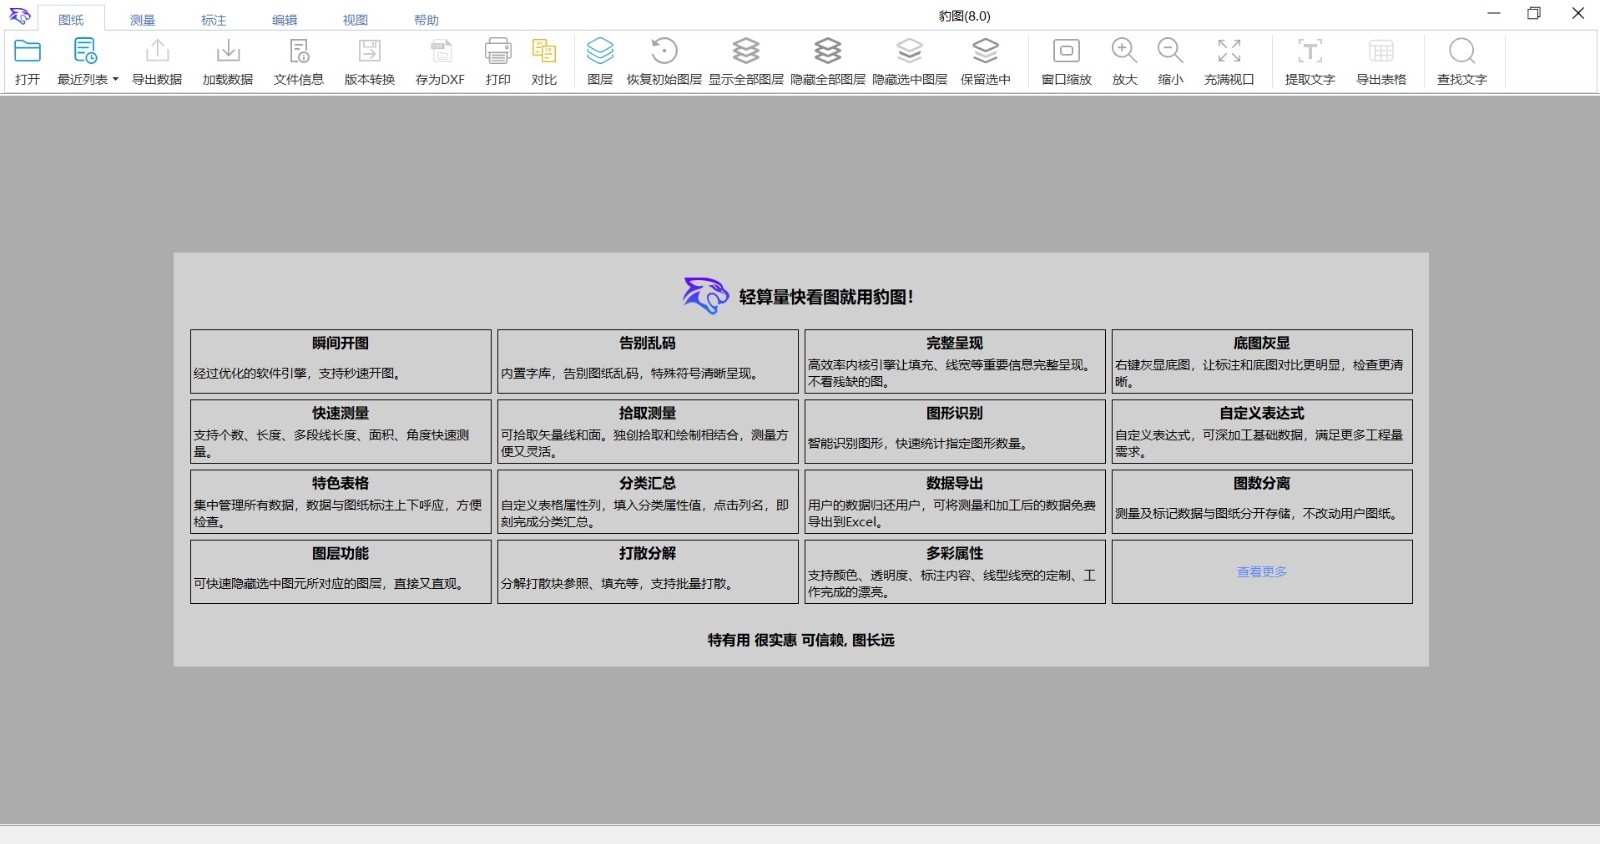Click the 底图灰显 heading text
1600x844 pixels.
pyautogui.click(x=1262, y=343)
